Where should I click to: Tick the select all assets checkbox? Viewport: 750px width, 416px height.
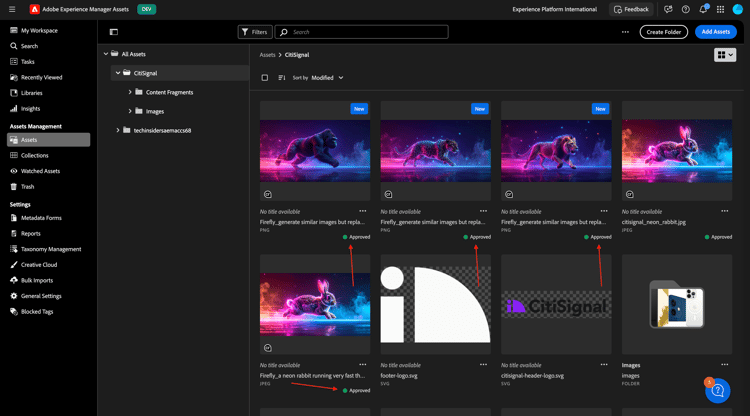point(265,77)
